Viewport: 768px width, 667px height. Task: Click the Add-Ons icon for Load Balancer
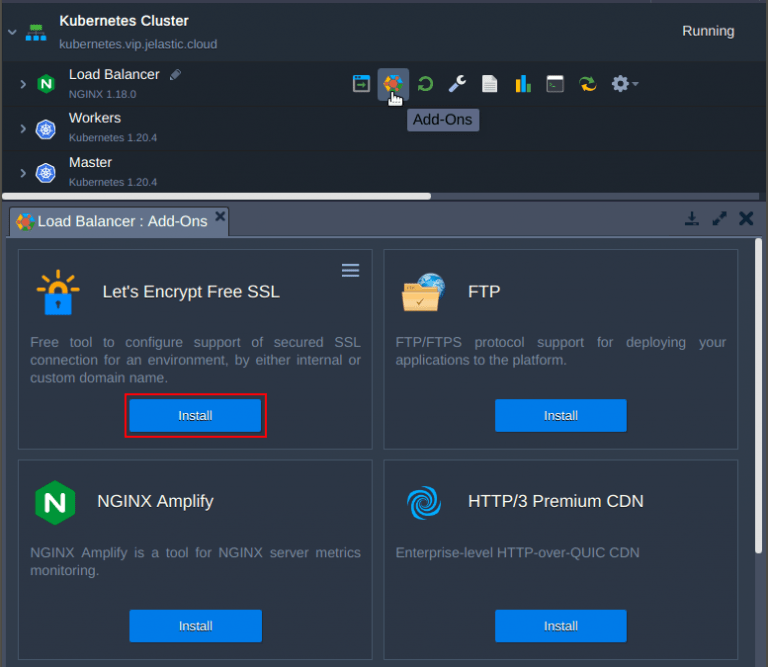pos(393,84)
